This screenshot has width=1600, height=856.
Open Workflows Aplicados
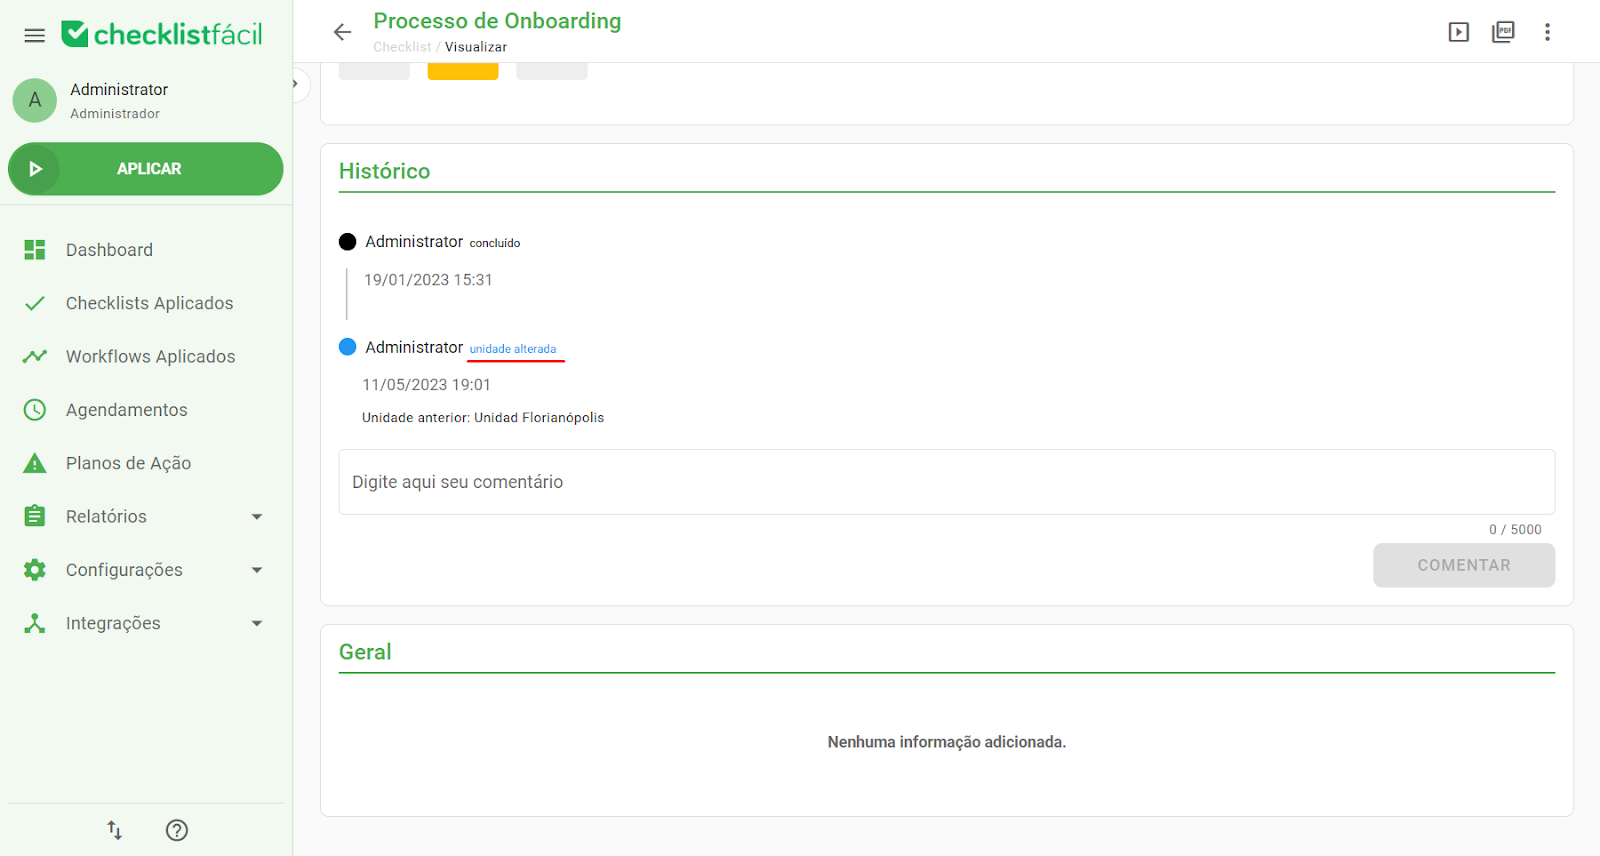coord(150,356)
